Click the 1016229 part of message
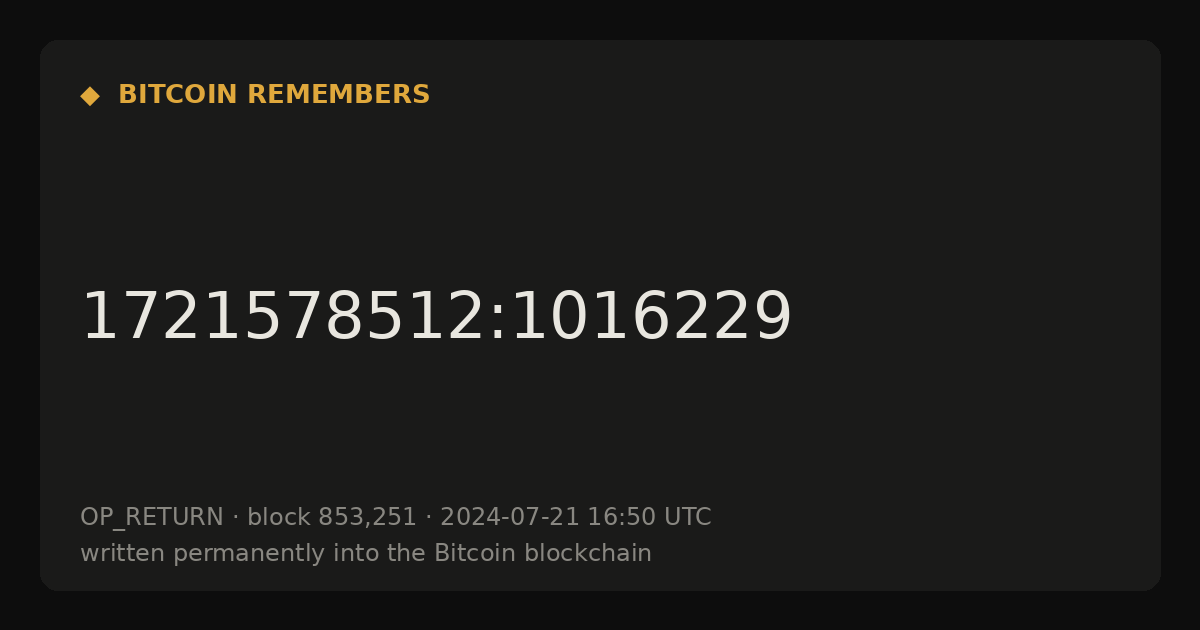The image size is (1200, 630). 651,318
